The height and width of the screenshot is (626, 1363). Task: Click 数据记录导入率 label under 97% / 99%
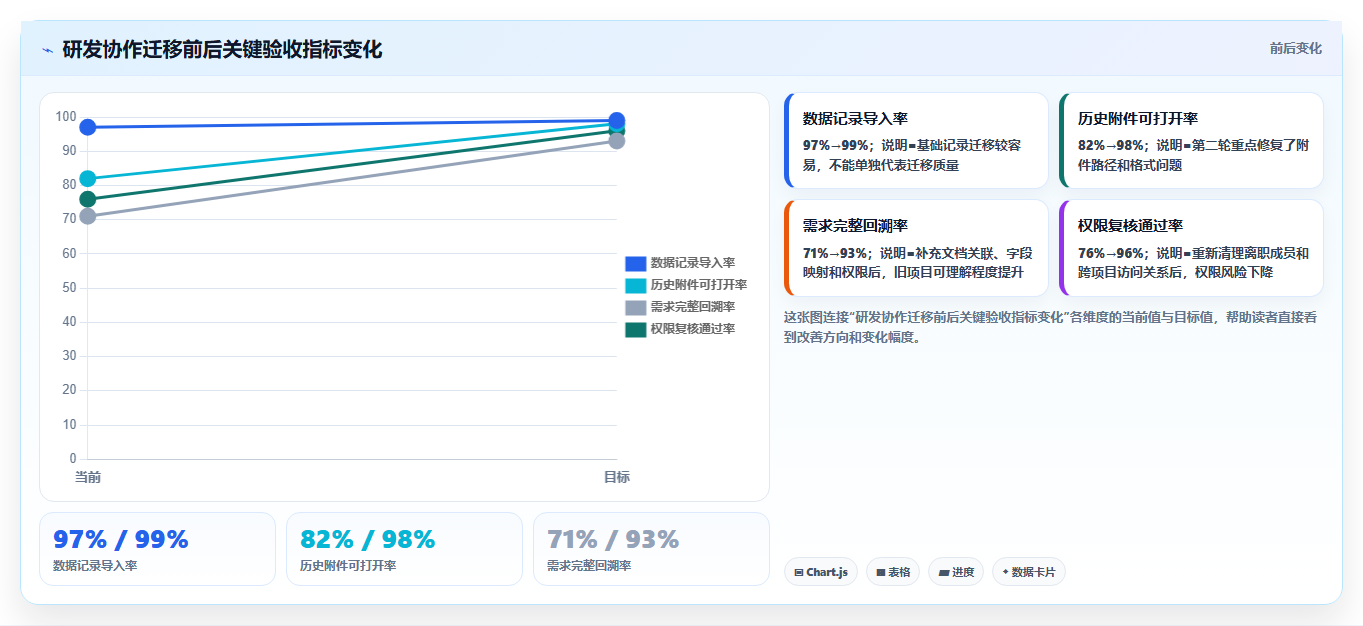[95, 566]
